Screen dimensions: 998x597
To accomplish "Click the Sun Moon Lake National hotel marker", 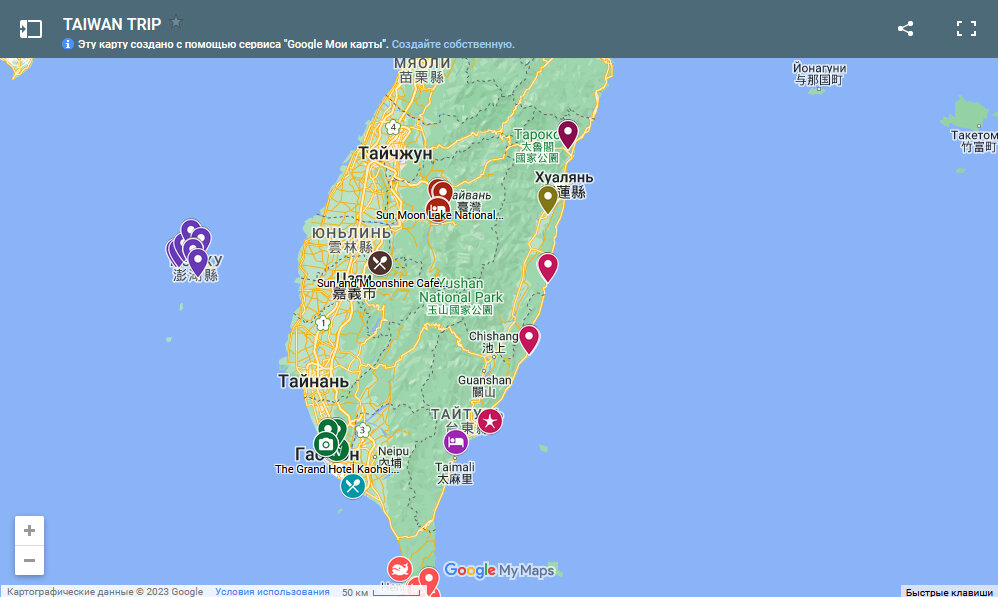I will 438,209.
